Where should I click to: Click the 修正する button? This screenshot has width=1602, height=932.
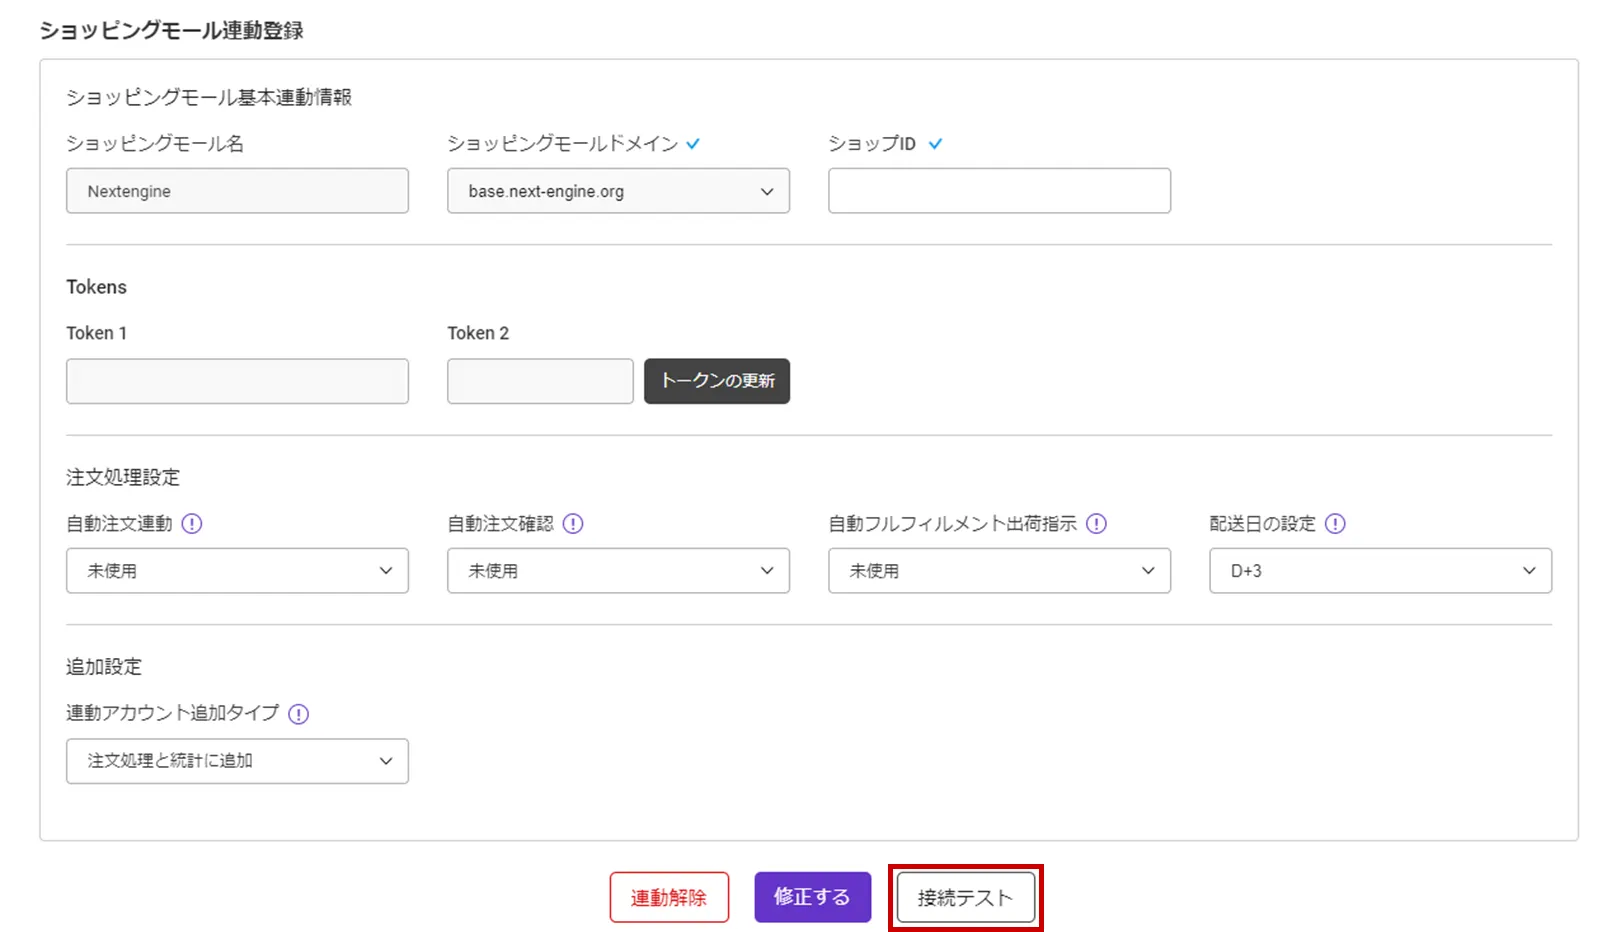[812, 897]
